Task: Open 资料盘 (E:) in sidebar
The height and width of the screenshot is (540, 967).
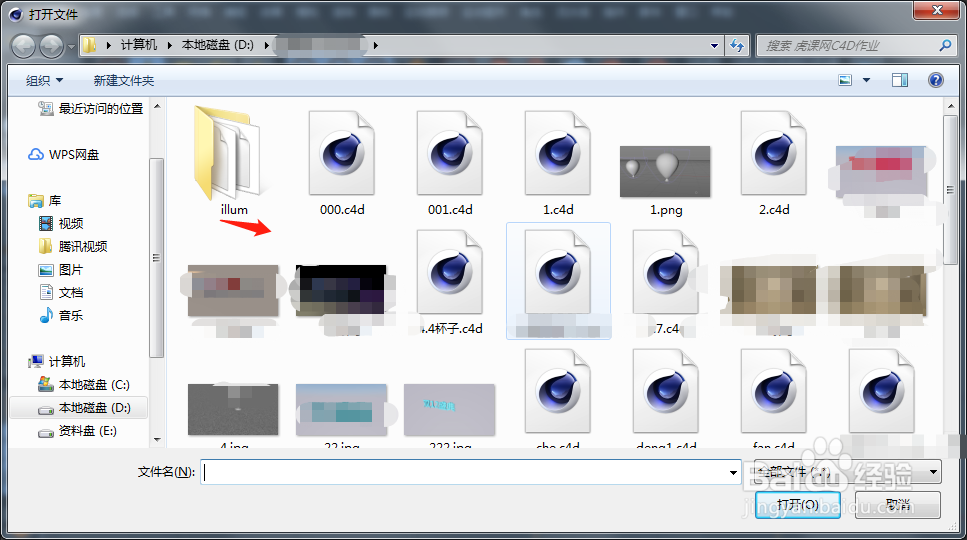Action: [77, 431]
